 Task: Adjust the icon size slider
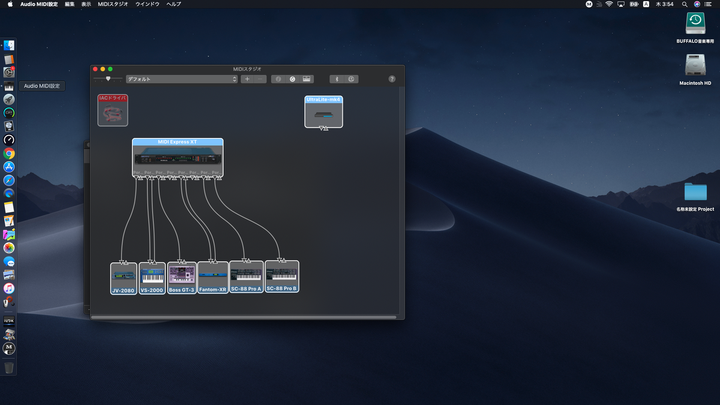(x=107, y=78)
